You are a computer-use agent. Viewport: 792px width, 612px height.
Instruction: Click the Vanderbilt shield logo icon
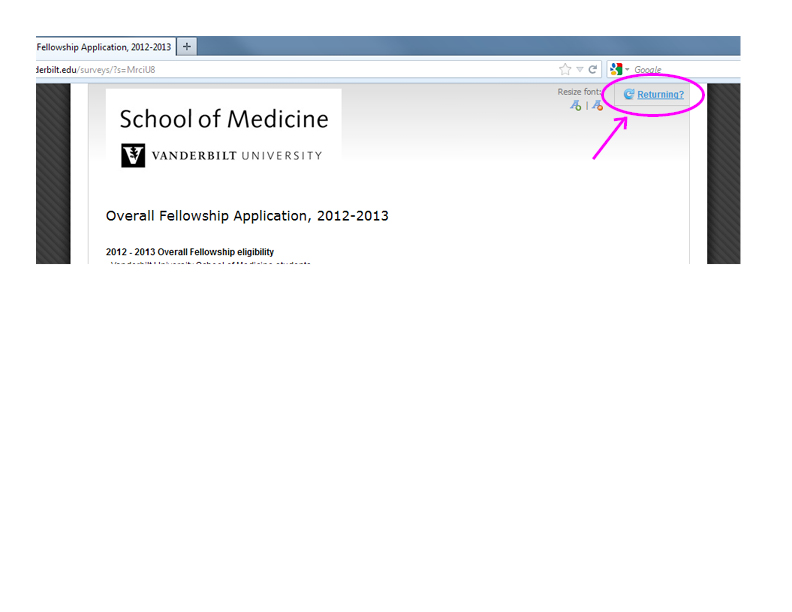(x=133, y=155)
